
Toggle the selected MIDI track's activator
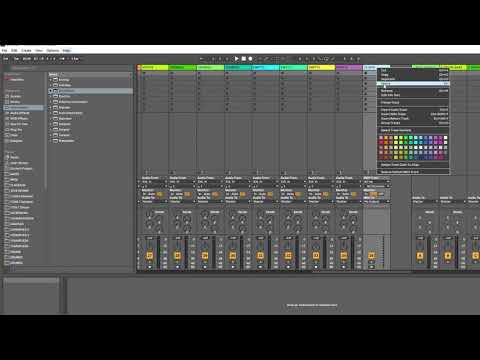tap(371, 256)
